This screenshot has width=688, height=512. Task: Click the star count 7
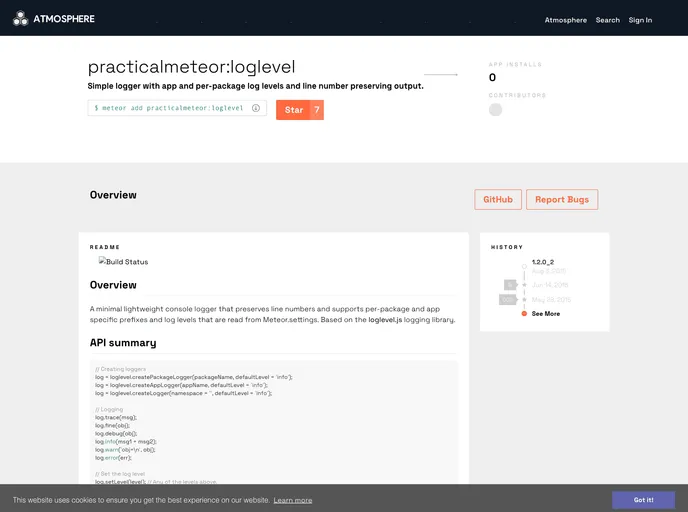[317, 110]
